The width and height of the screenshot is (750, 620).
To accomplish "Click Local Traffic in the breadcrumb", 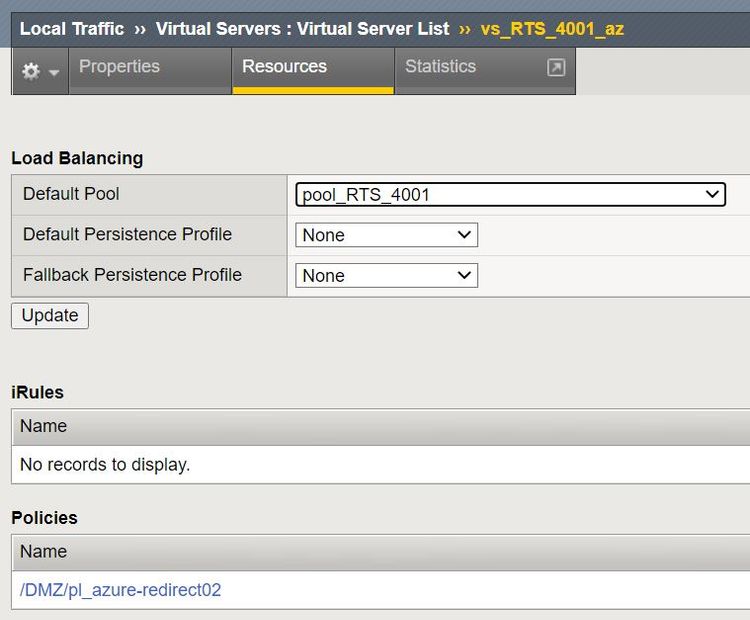I will (x=72, y=29).
